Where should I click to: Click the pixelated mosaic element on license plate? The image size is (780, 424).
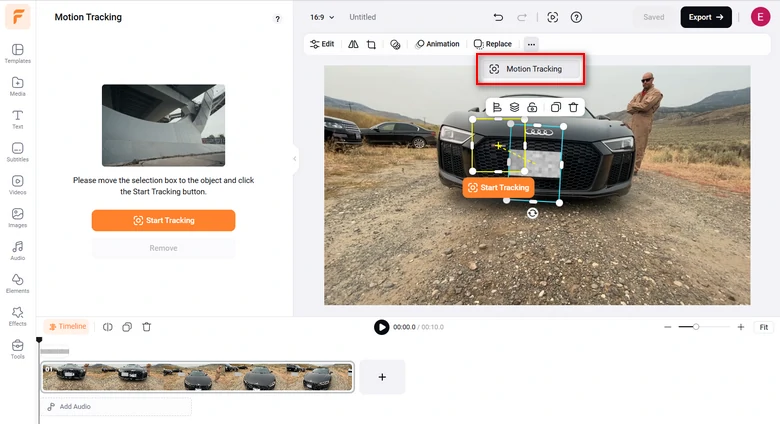point(534,162)
